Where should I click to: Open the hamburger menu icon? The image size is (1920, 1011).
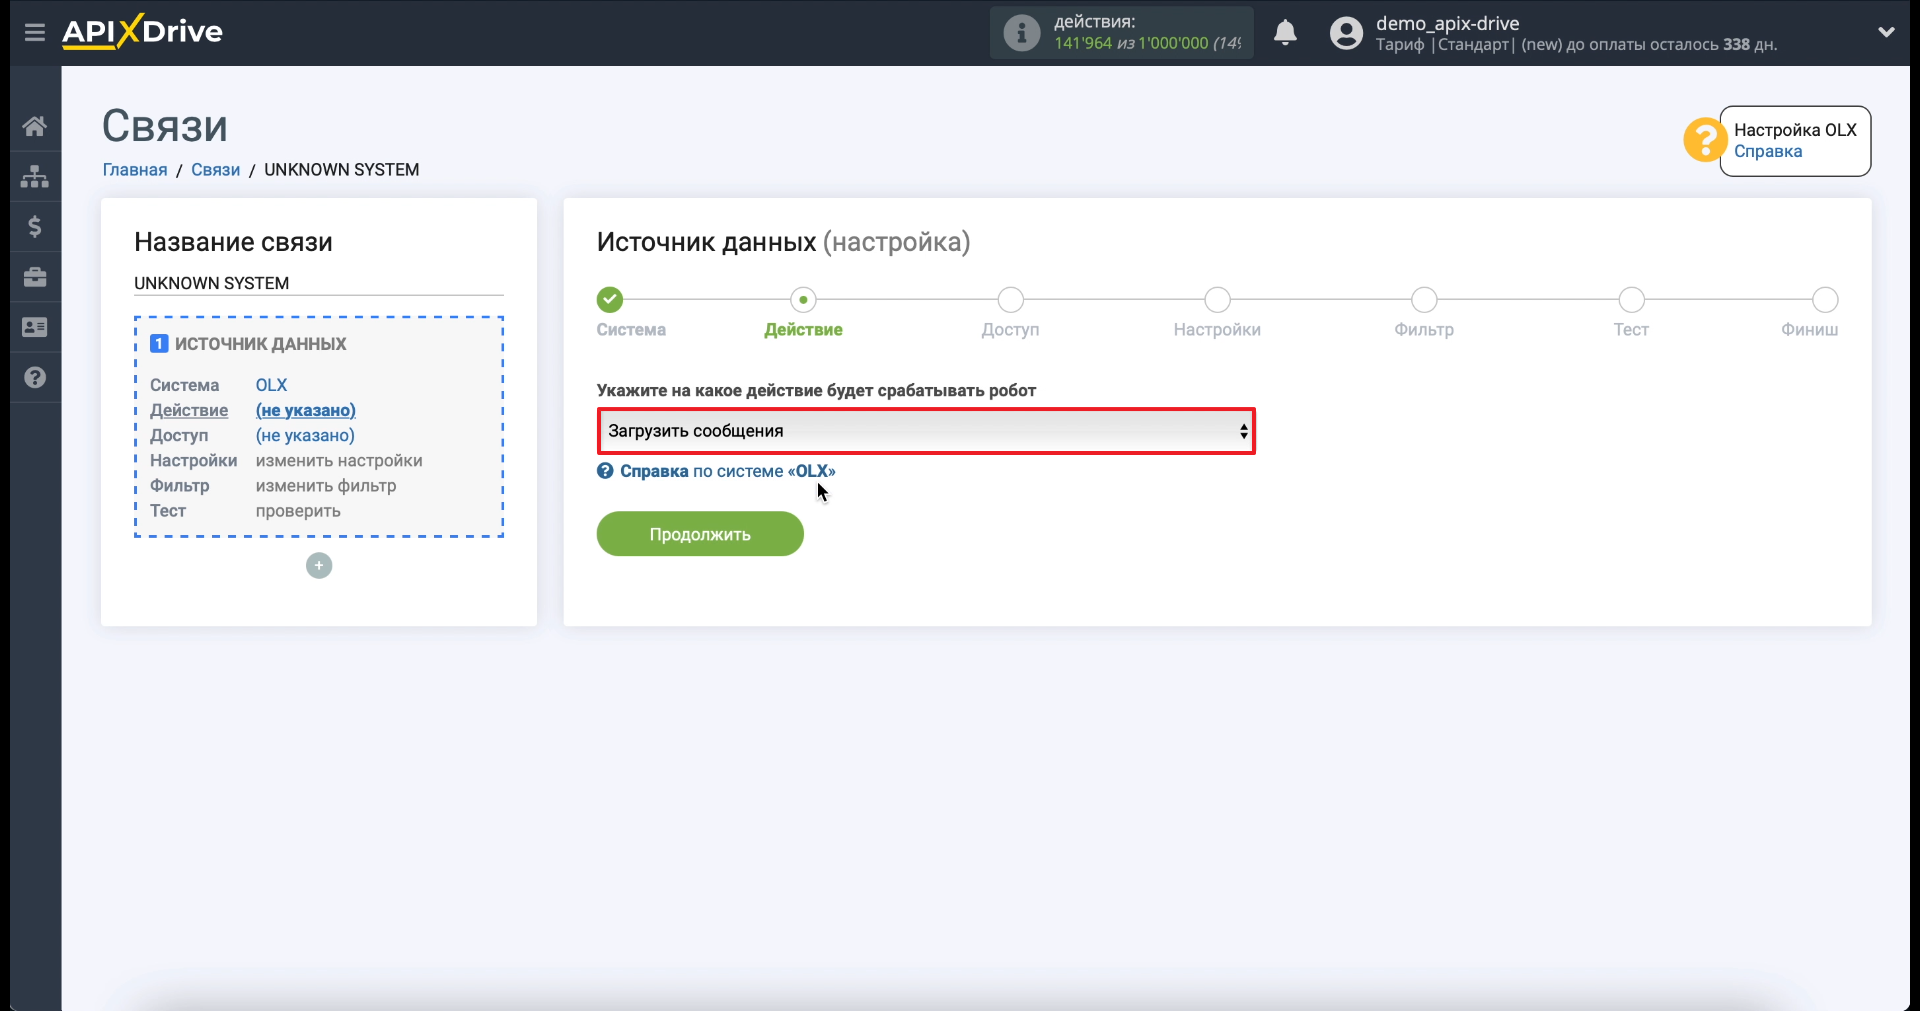pos(35,32)
